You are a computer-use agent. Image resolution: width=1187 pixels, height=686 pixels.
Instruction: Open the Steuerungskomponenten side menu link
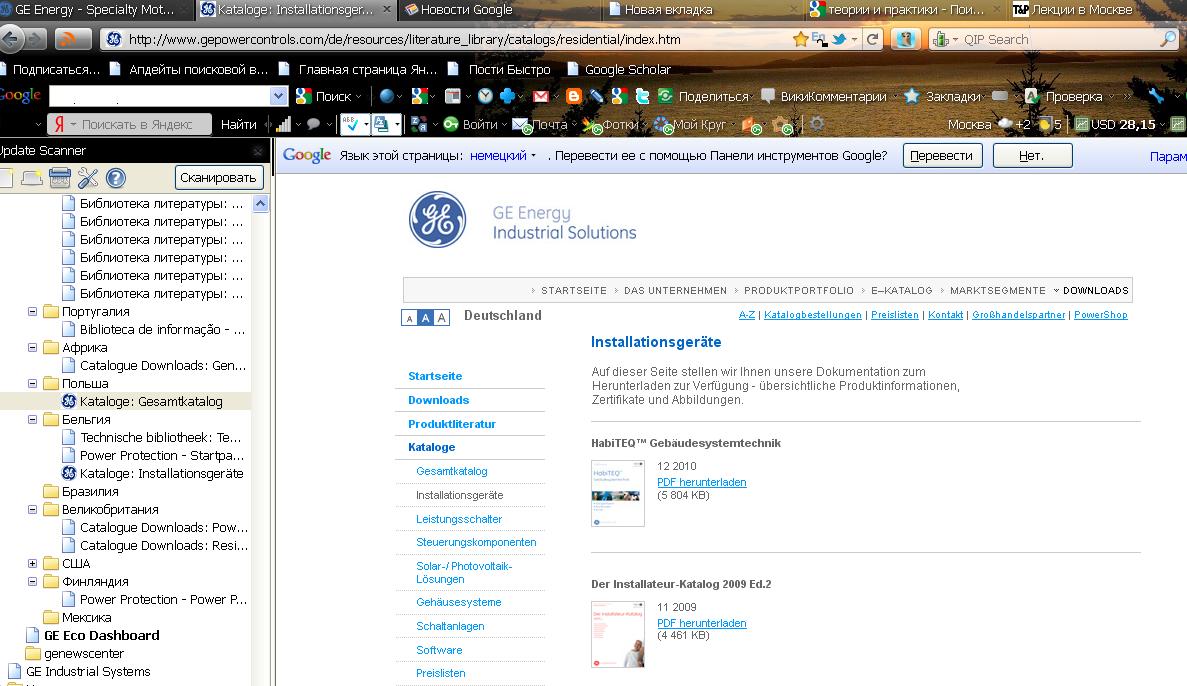pyautogui.click(x=476, y=543)
